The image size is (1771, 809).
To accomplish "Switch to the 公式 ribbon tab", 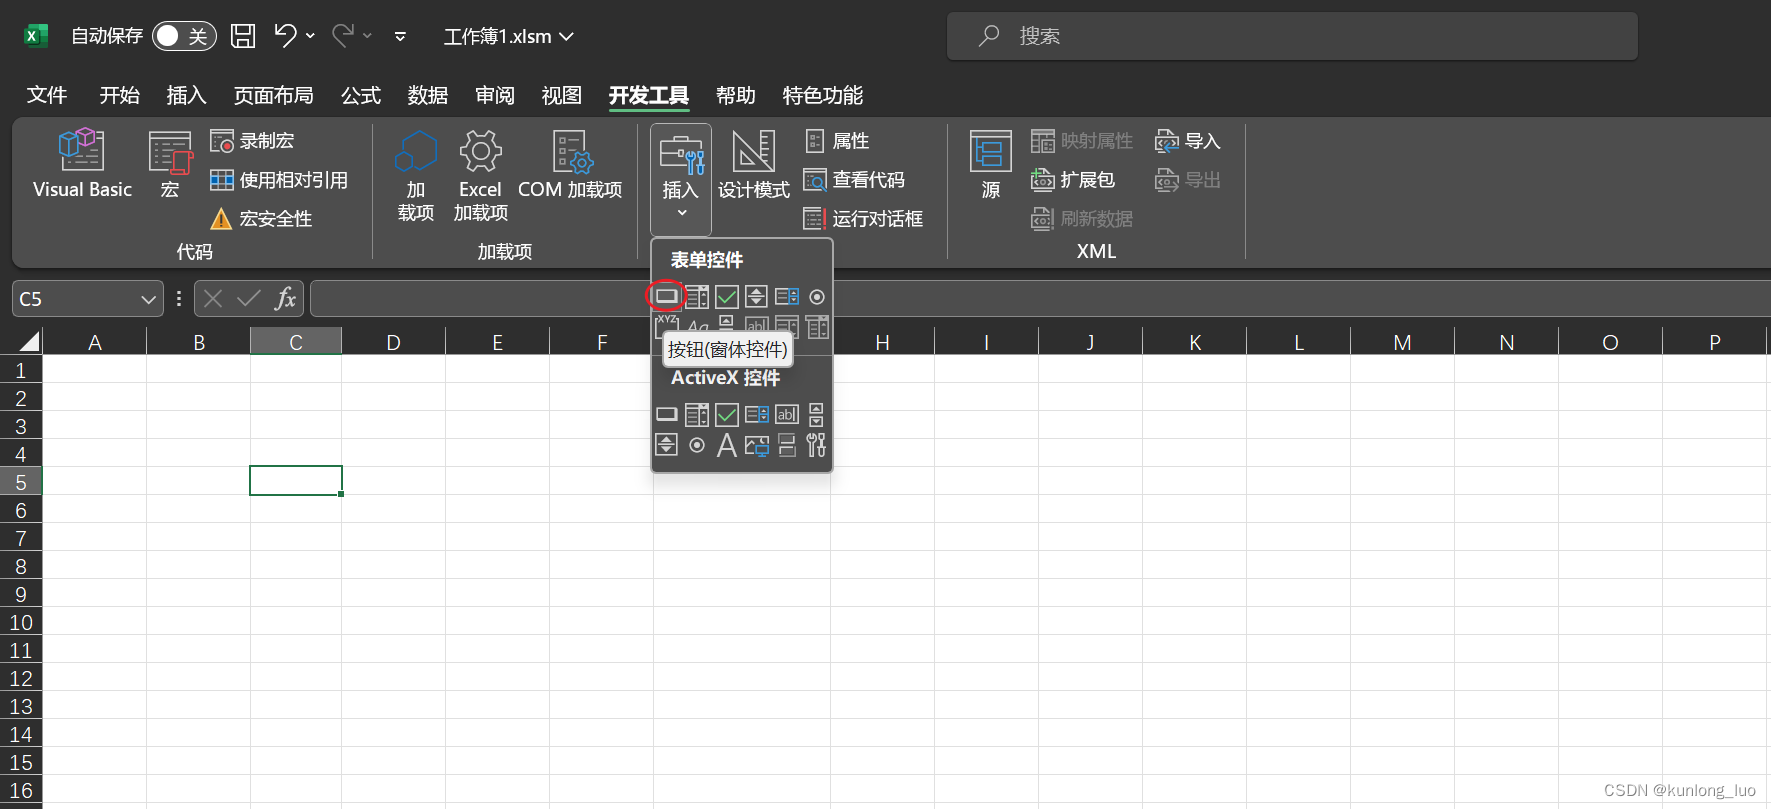I will (361, 95).
